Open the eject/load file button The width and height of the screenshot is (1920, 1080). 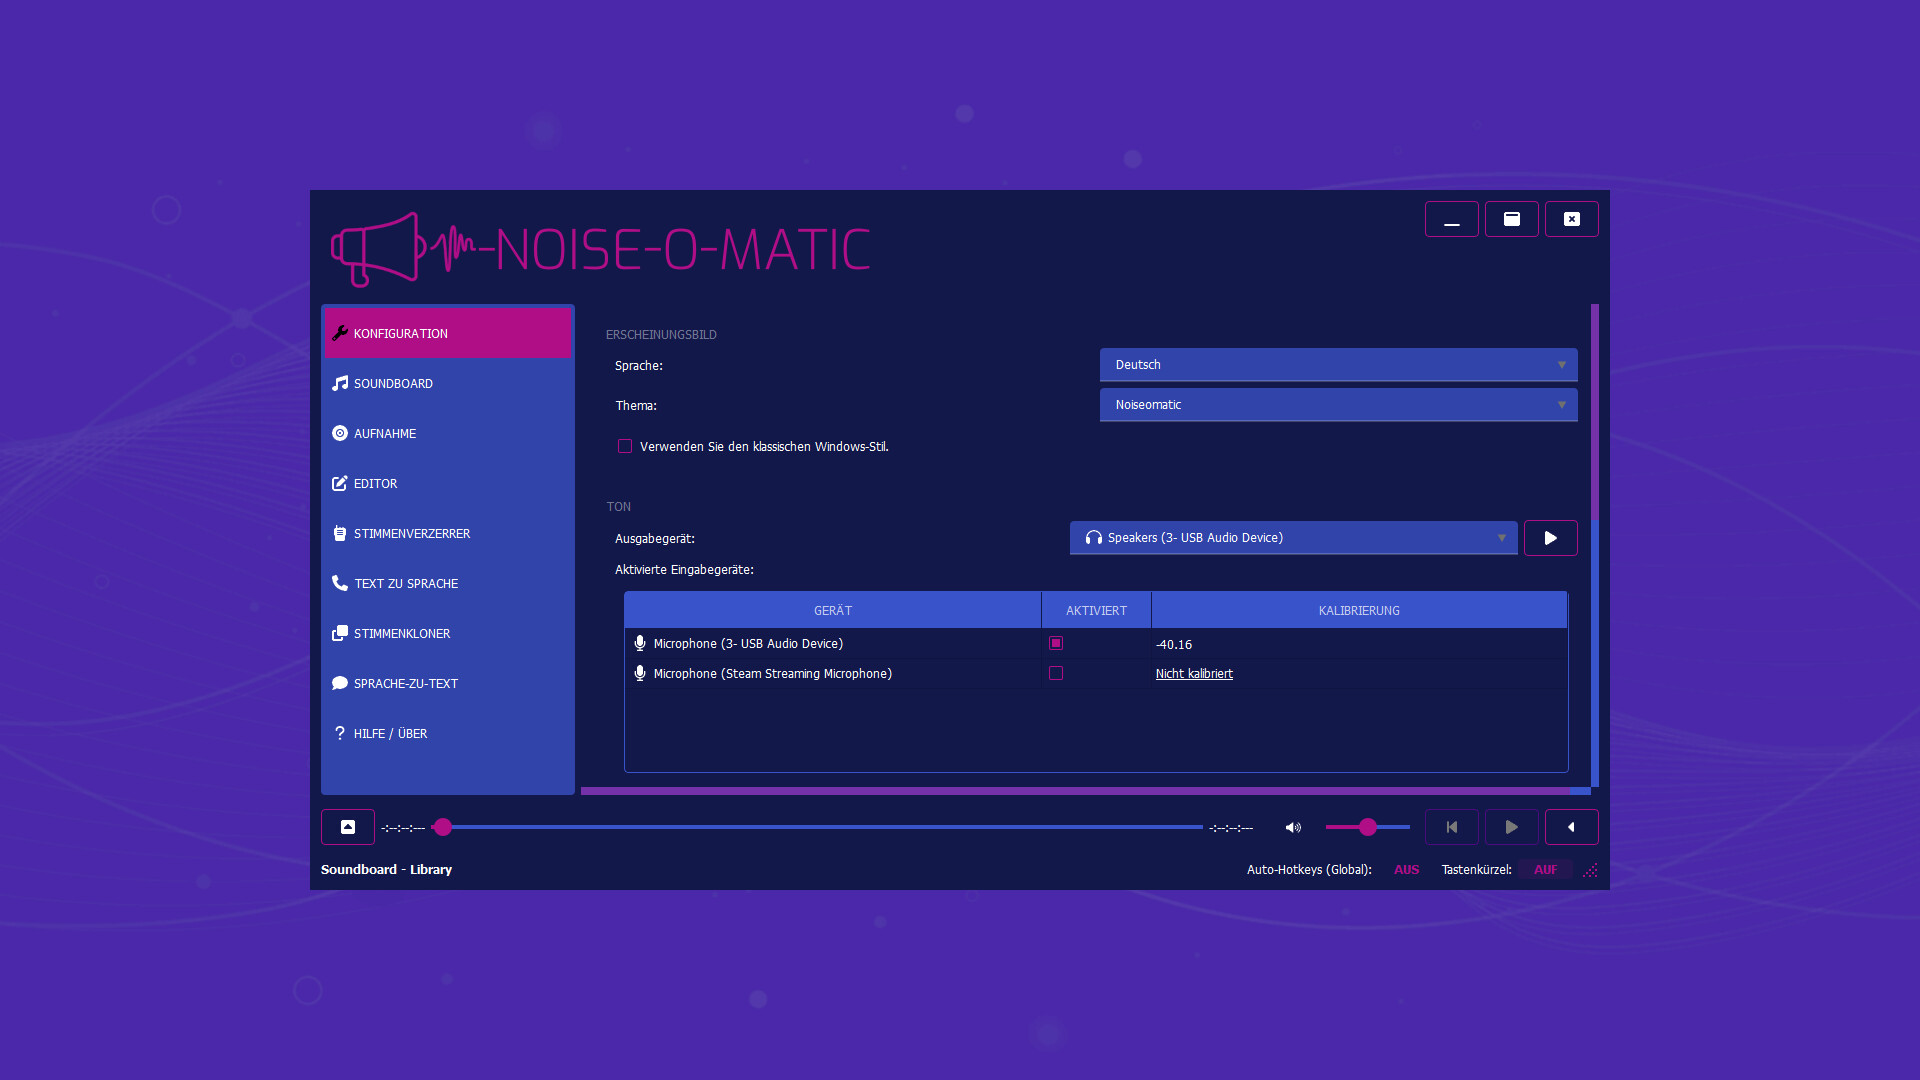[x=348, y=827]
